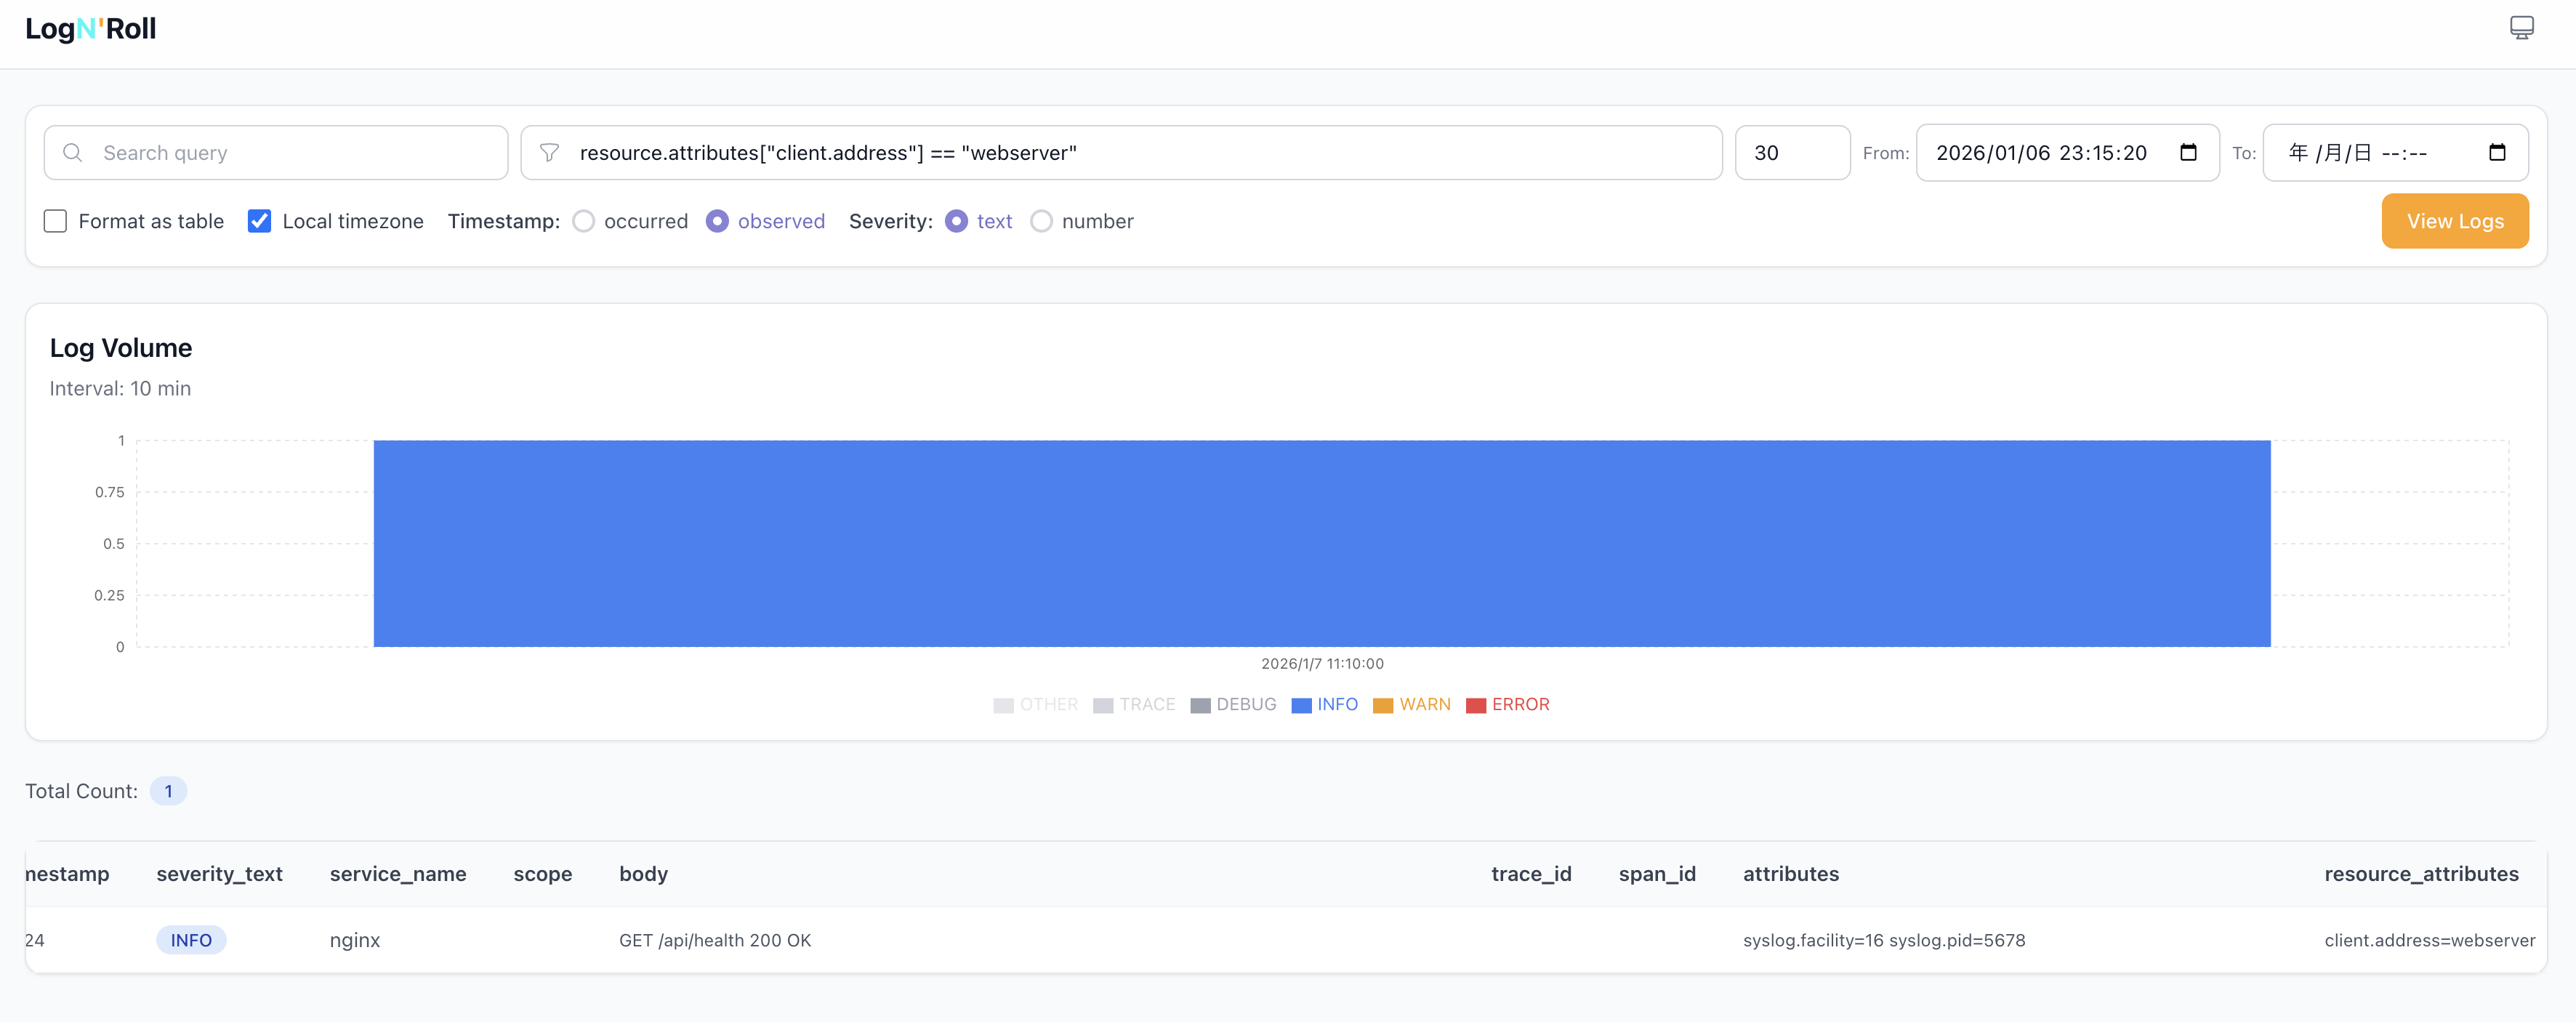Click the search magnifier icon
2576x1022 pixels.
pos(72,153)
